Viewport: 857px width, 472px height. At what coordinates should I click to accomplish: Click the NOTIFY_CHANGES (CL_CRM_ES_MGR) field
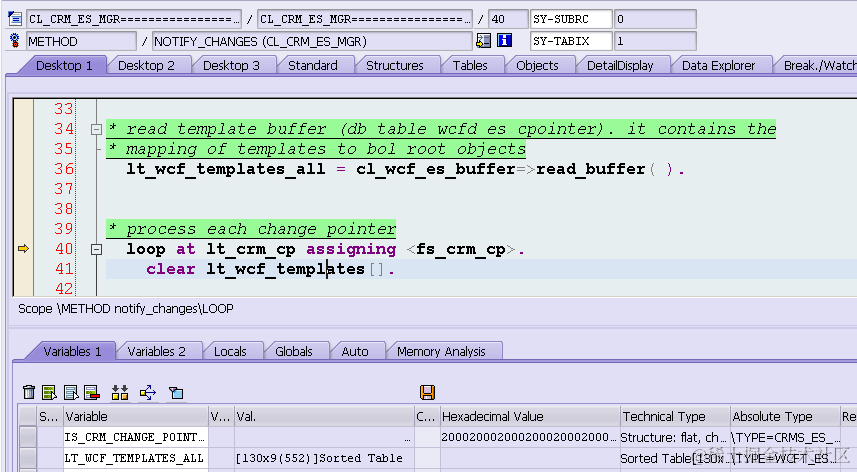click(x=312, y=41)
